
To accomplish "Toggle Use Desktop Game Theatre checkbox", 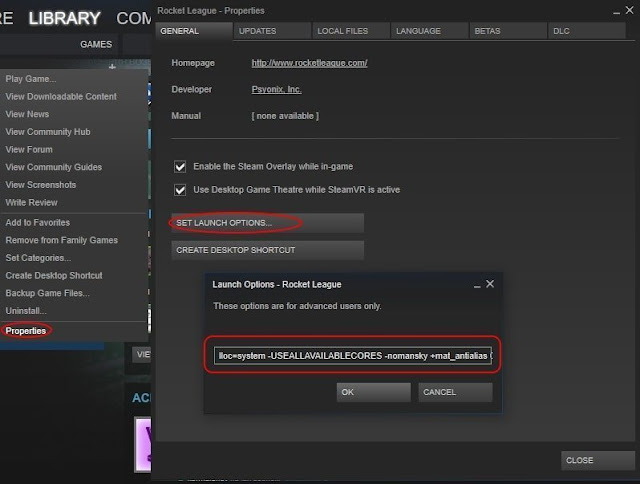I will tap(180, 190).
